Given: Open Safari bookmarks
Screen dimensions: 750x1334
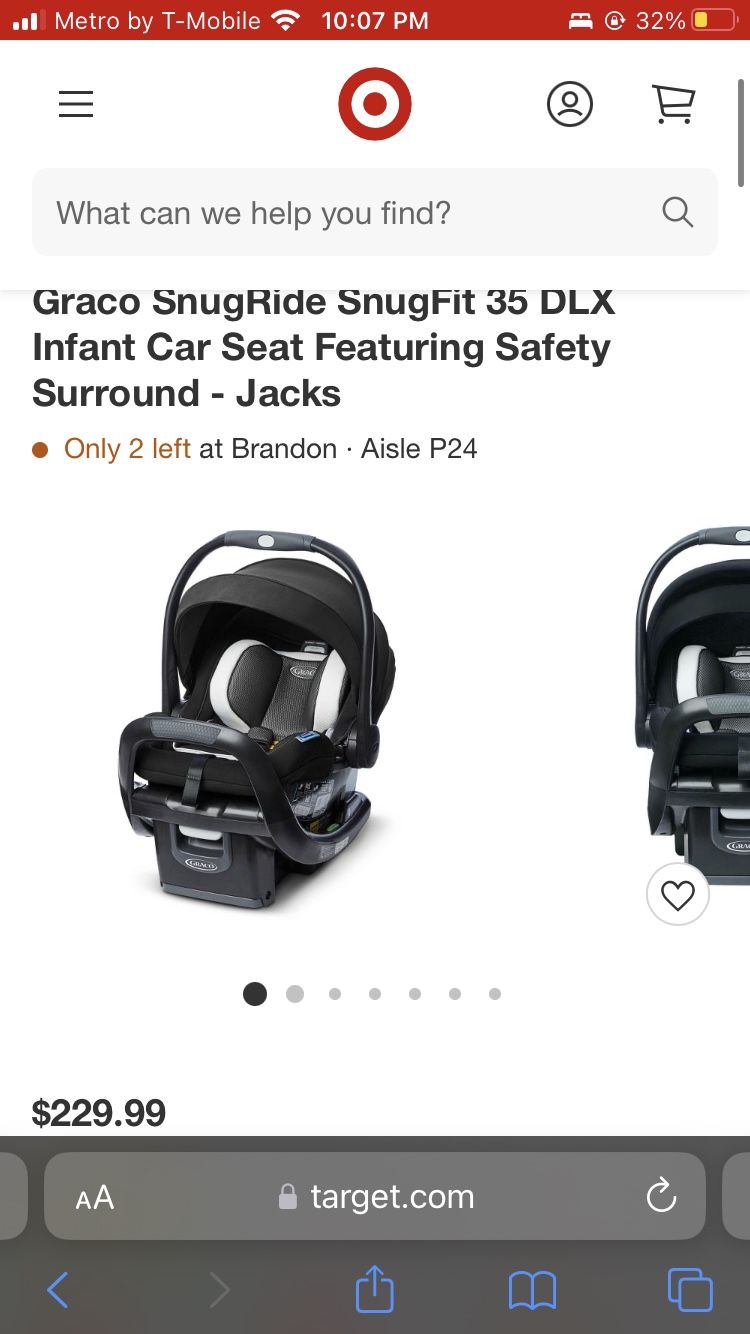Looking at the screenshot, I should (532, 1290).
